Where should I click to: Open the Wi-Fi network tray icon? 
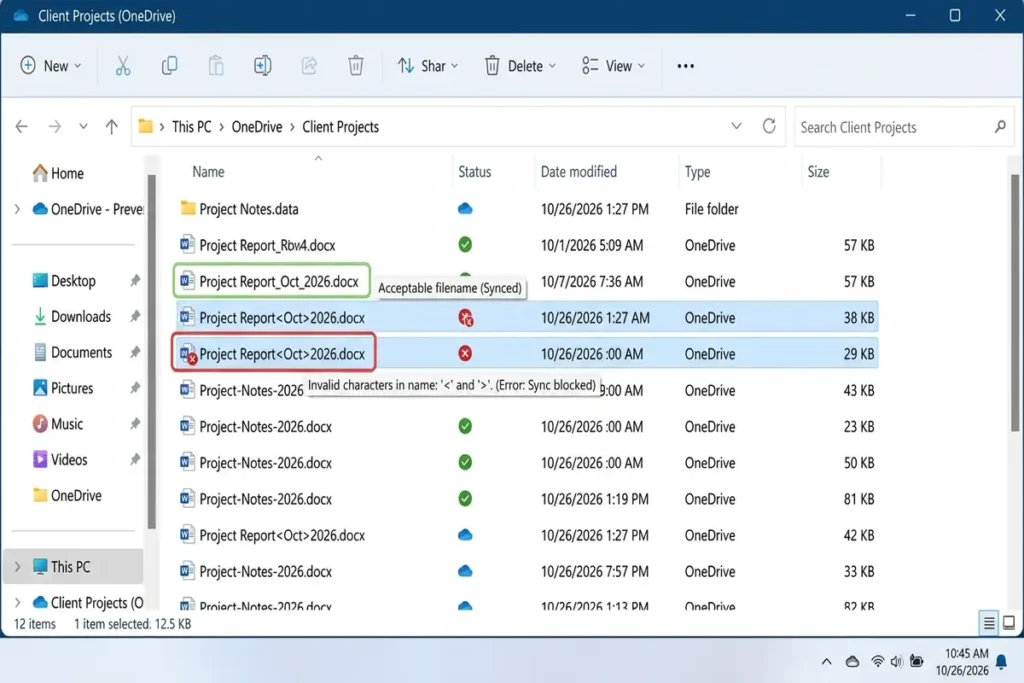click(x=878, y=661)
